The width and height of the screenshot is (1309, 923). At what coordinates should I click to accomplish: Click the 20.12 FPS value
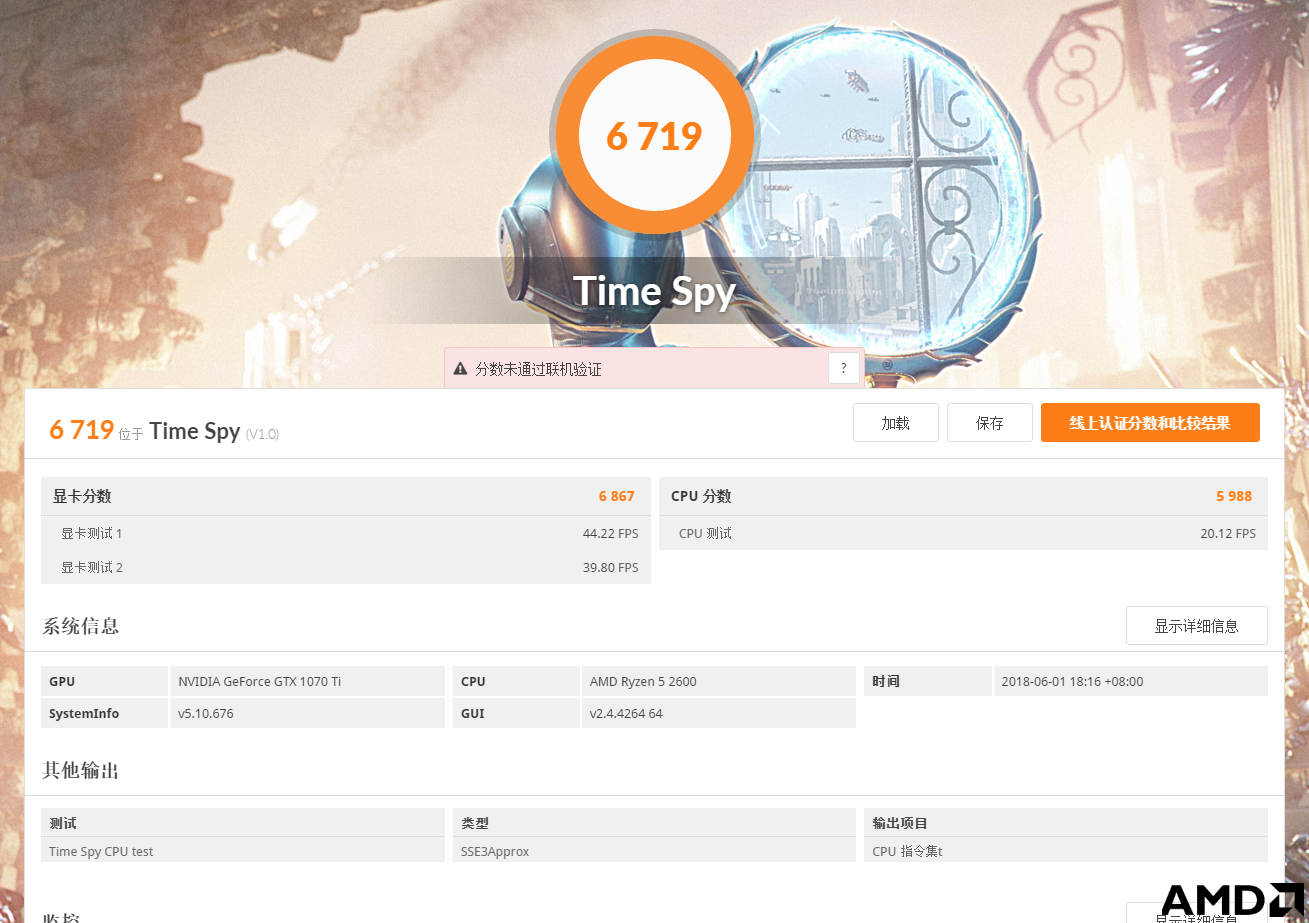pyautogui.click(x=1228, y=534)
